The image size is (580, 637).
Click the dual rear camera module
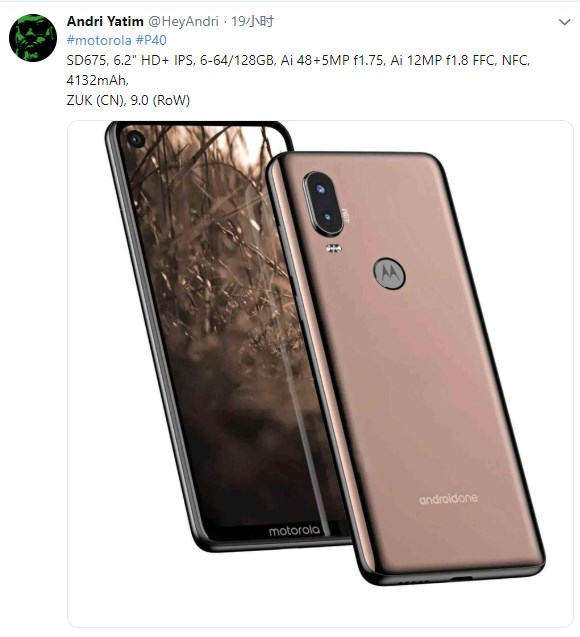[x=324, y=204]
